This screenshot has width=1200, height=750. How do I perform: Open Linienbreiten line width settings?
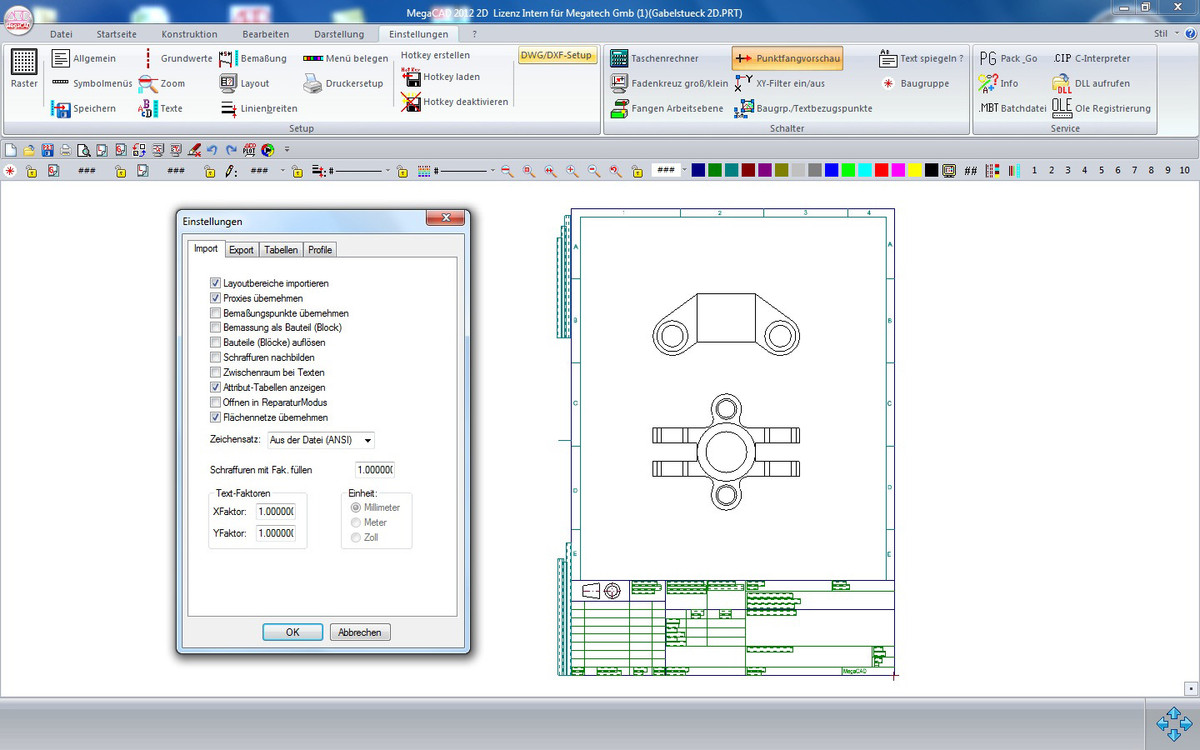coord(258,108)
